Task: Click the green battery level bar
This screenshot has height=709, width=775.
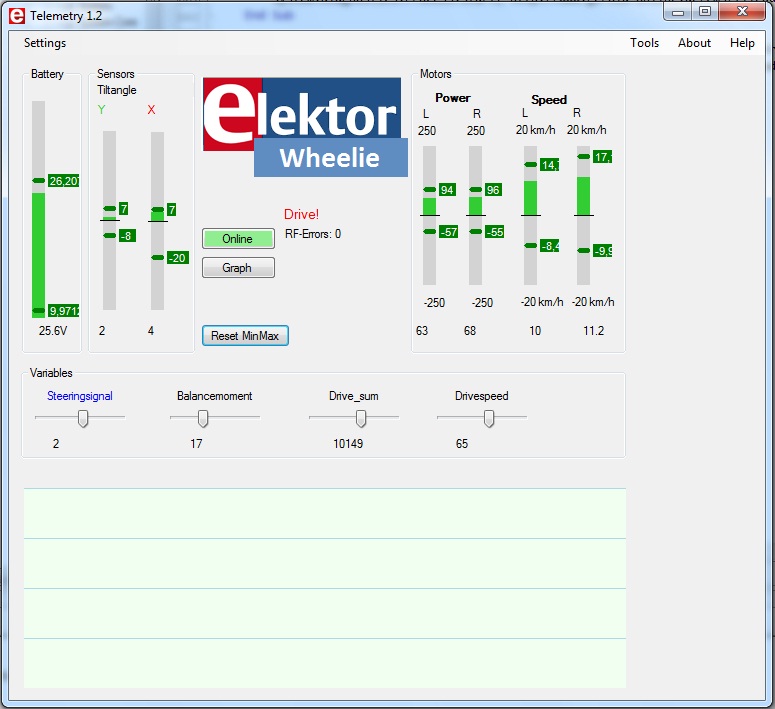Action: pos(39,255)
